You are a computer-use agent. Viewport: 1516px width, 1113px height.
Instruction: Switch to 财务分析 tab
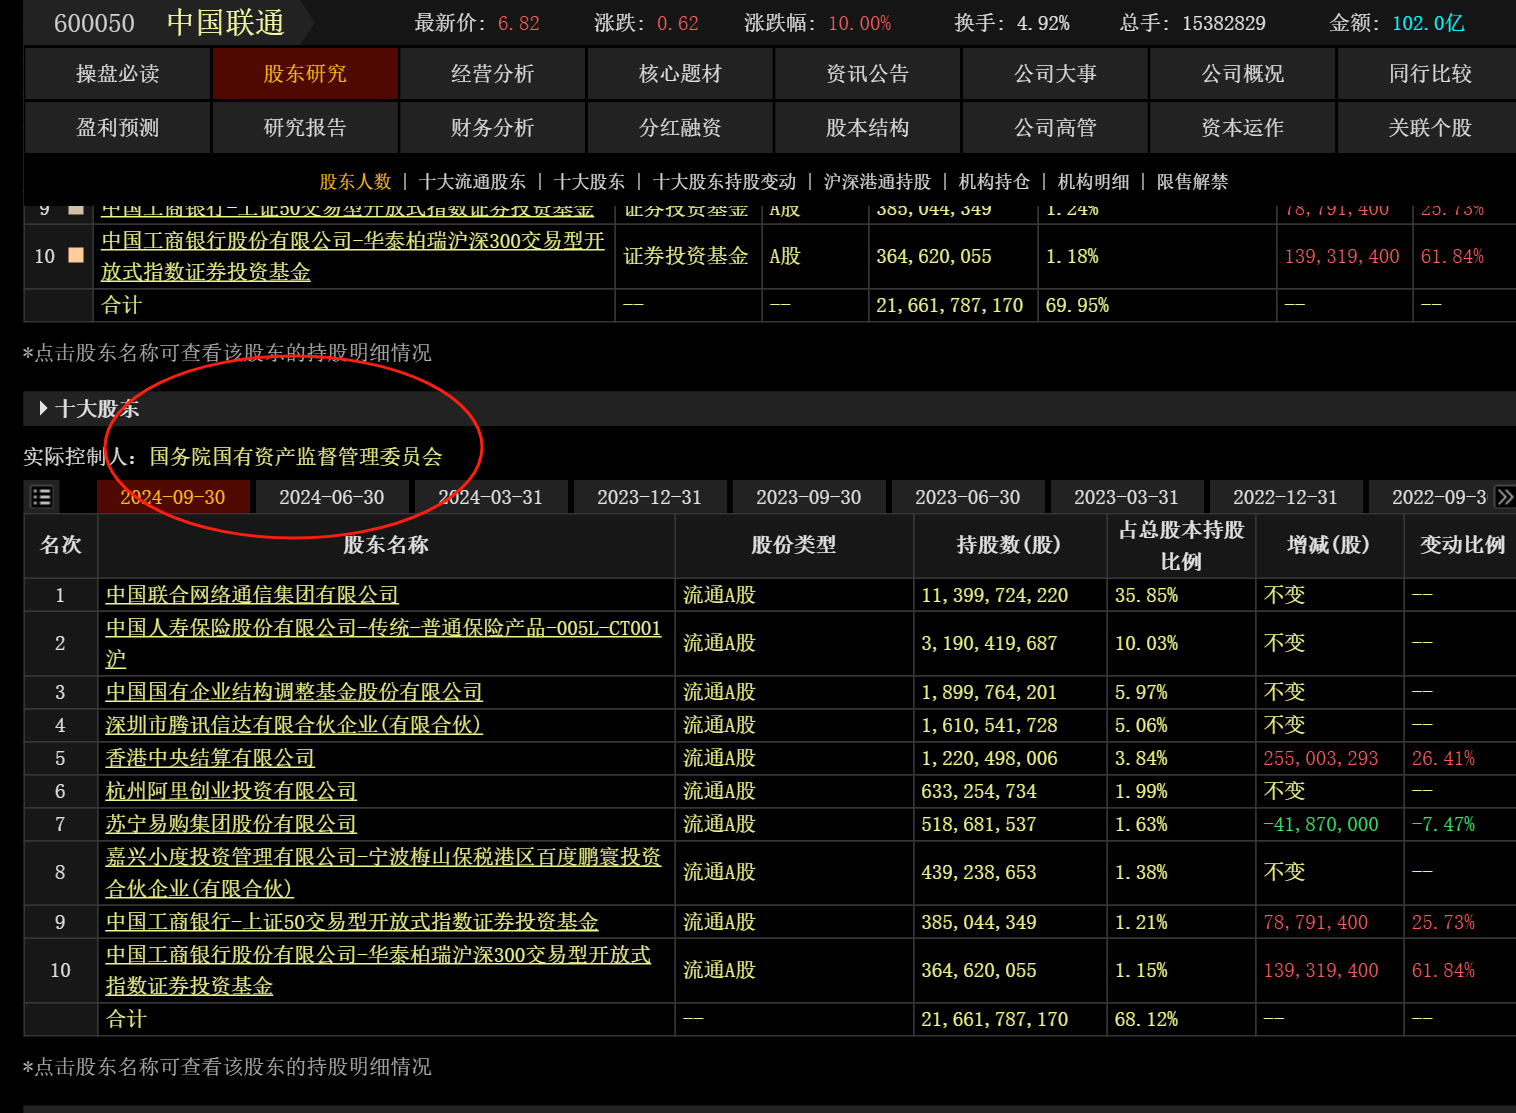[x=493, y=128]
